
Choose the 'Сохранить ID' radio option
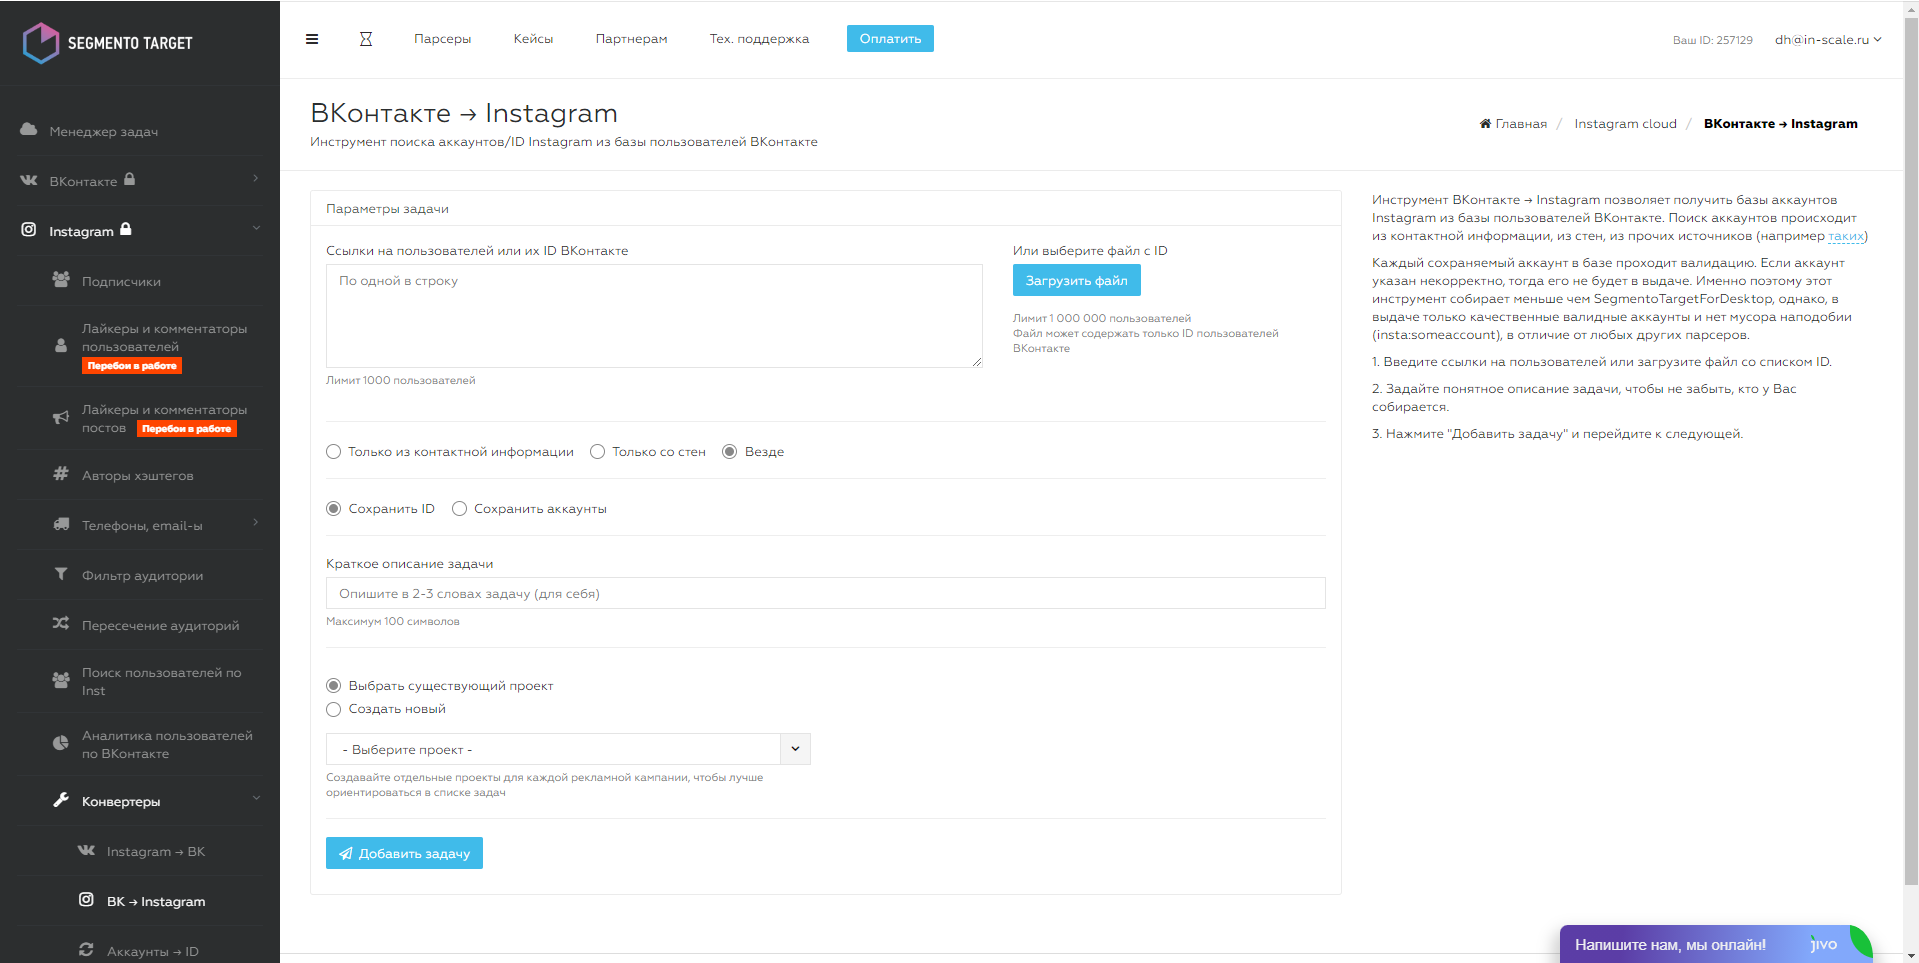334,509
